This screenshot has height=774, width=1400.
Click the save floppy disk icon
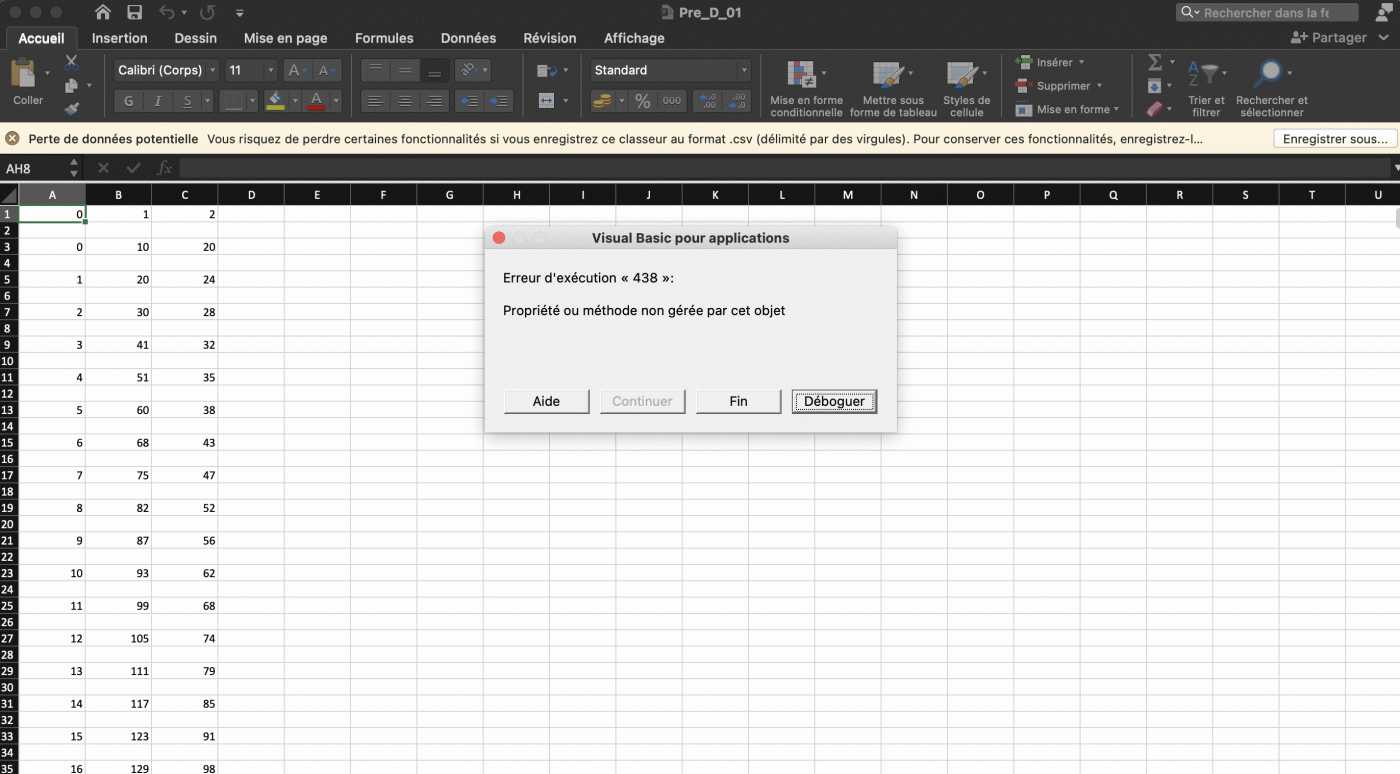134,13
